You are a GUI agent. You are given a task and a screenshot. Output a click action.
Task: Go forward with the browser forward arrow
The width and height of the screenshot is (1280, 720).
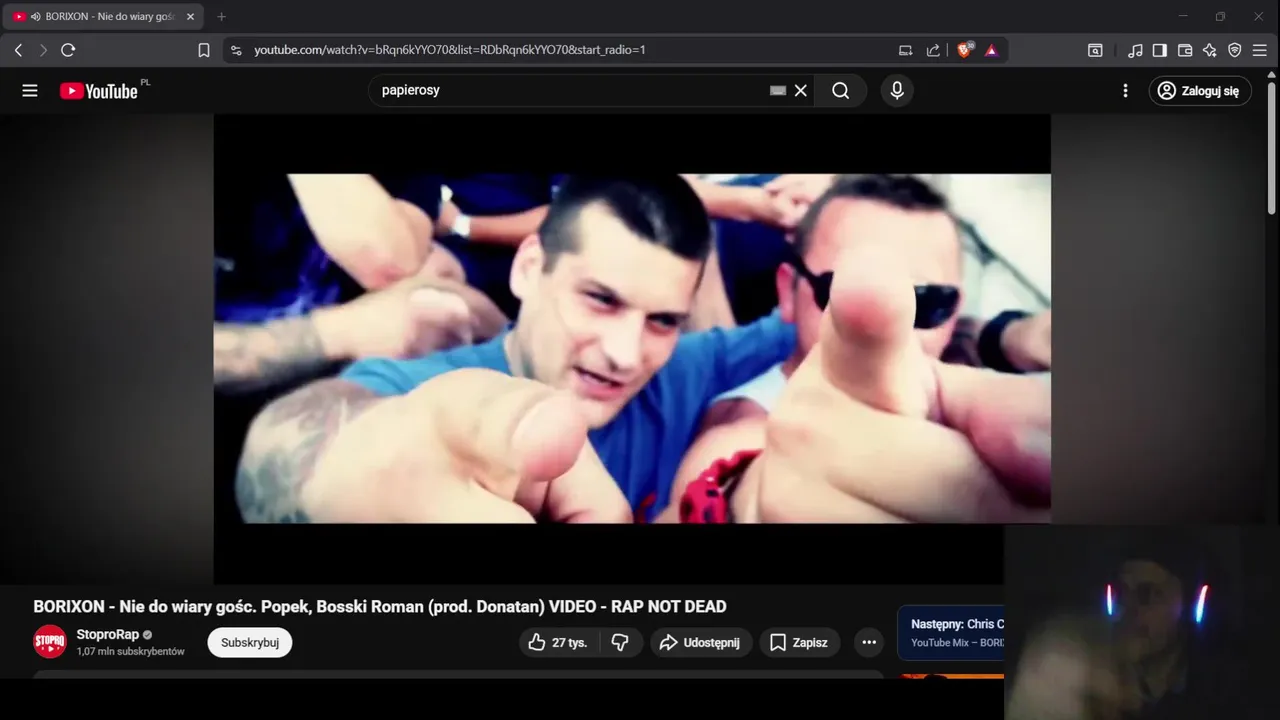pos(43,50)
